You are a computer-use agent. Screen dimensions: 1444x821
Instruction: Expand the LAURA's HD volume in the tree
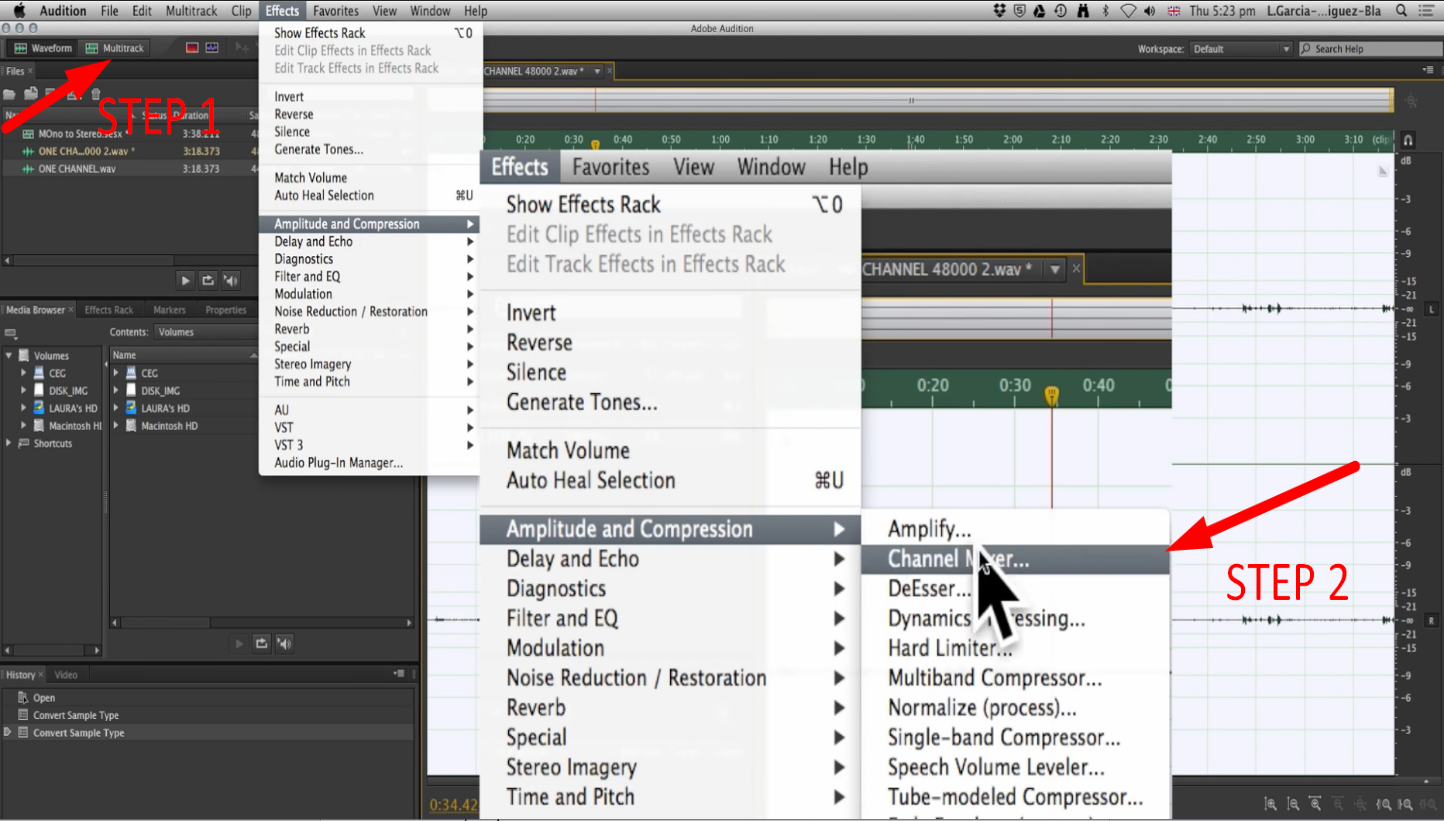[22, 407]
